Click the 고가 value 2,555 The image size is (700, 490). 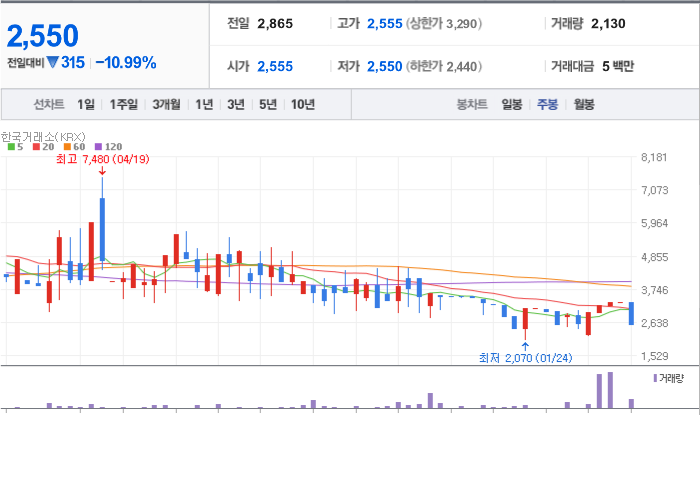[385, 24]
